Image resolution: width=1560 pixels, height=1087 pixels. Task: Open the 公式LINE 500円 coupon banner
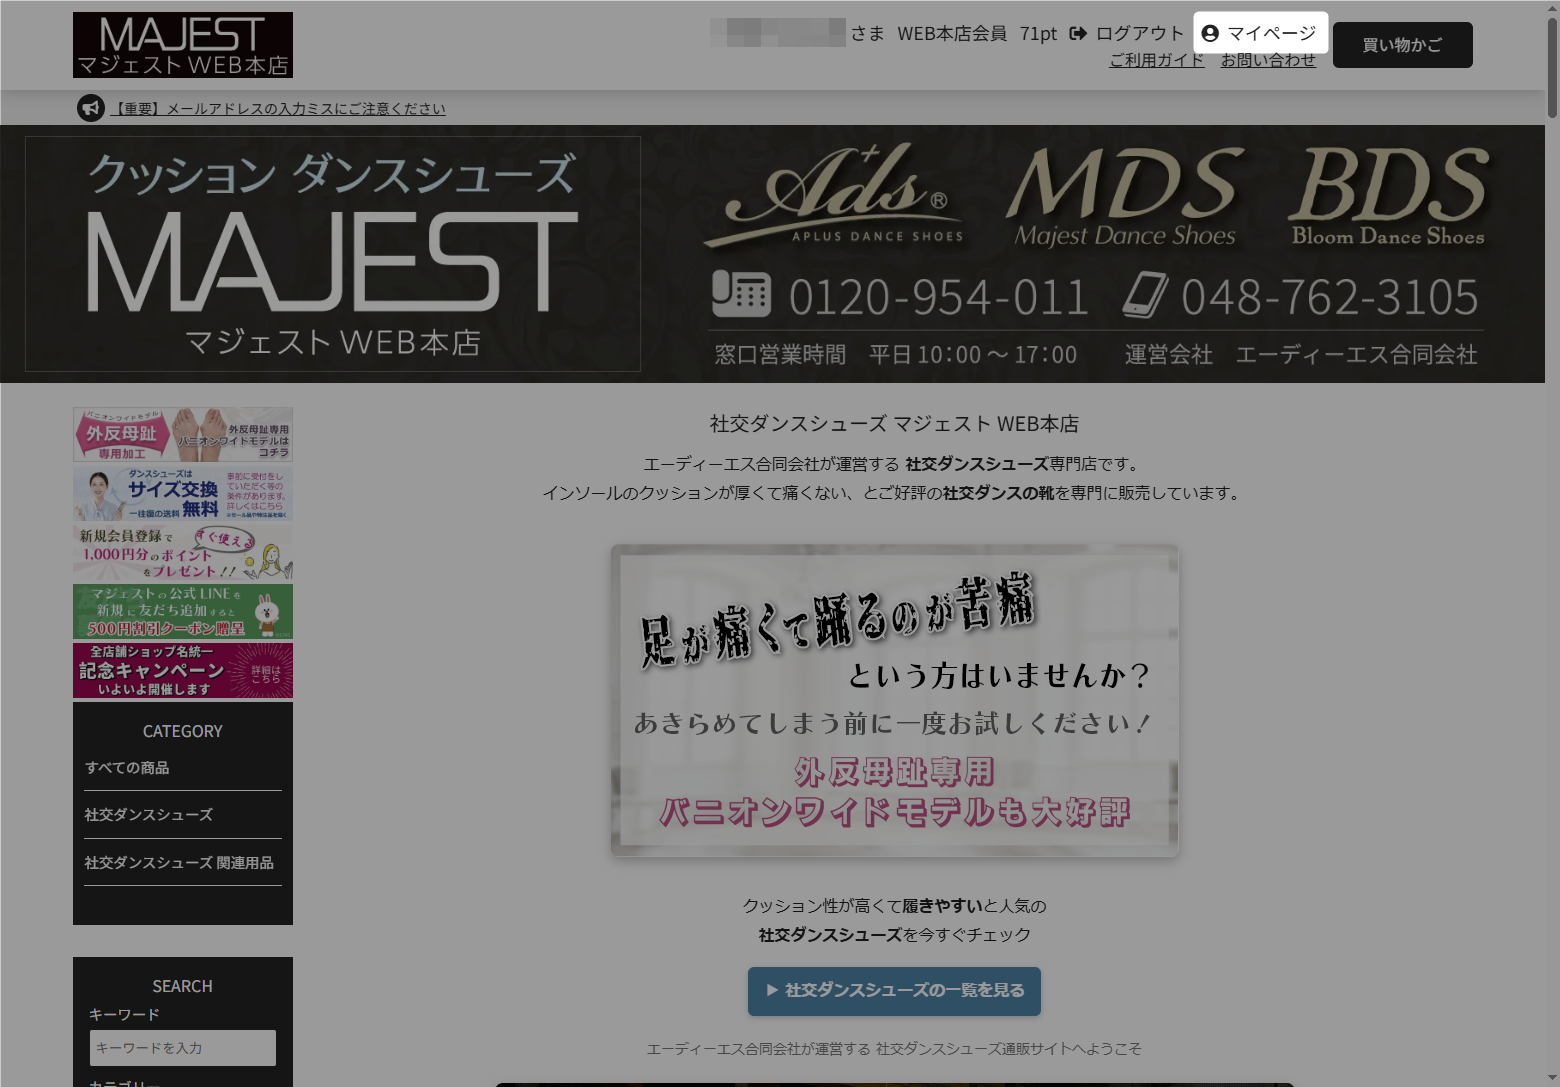(183, 611)
